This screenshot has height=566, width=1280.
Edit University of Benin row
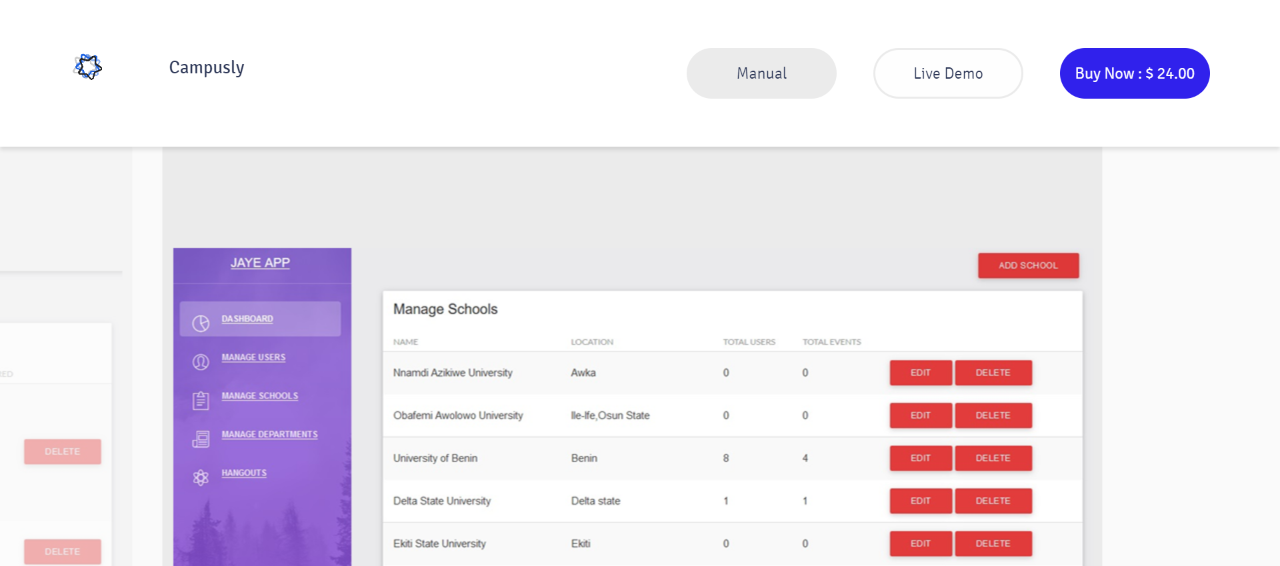pos(920,458)
